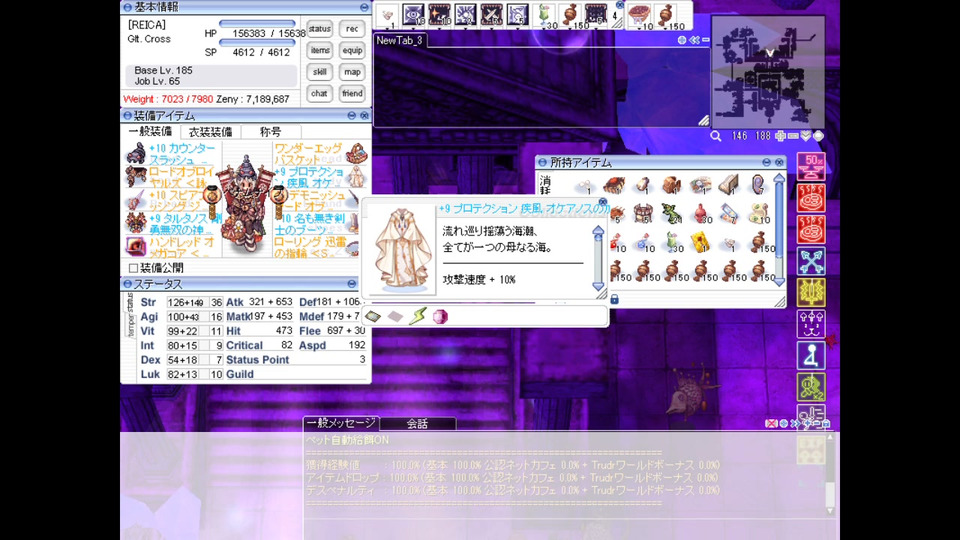Collapse the 装備アイテム window header toggle
Image resolution: width=960 pixels, height=540 pixels.
(x=127, y=115)
